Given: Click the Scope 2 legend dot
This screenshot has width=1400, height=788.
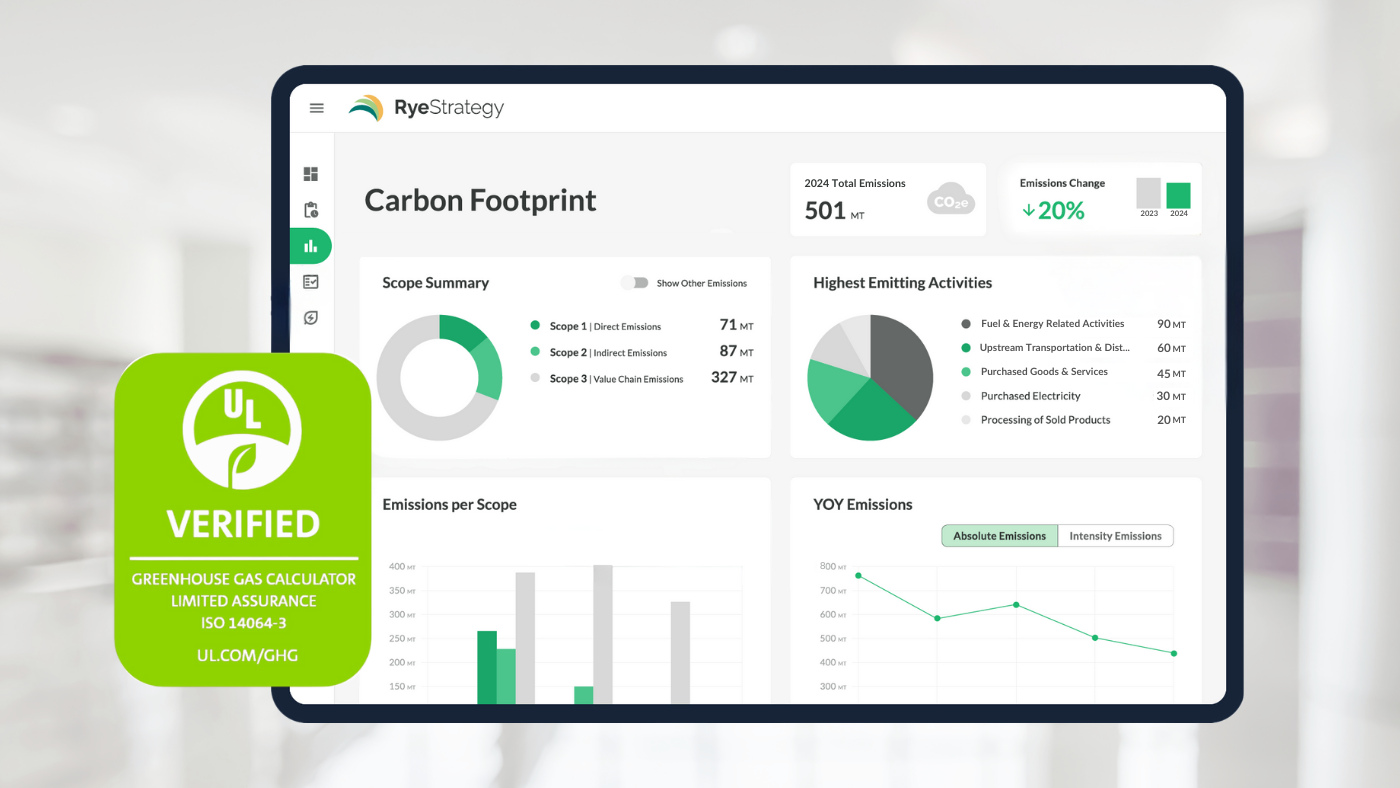Looking at the screenshot, I should point(535,352).
